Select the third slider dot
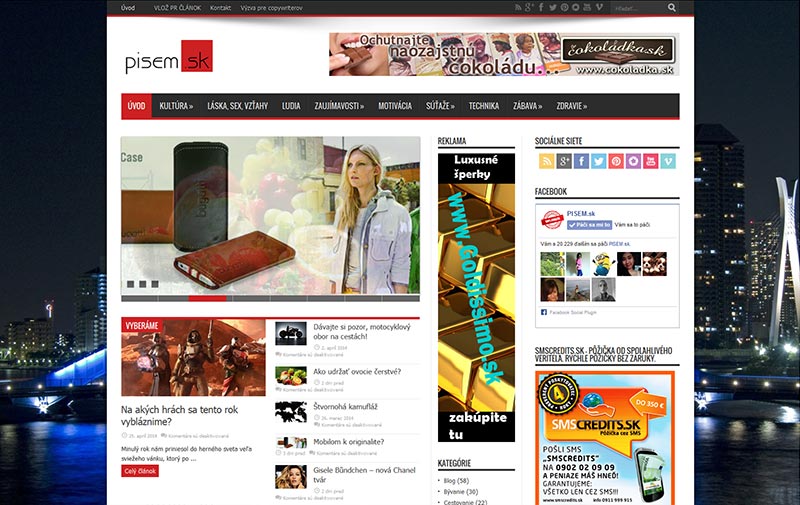The image size is (800, 505). (155, 284)
